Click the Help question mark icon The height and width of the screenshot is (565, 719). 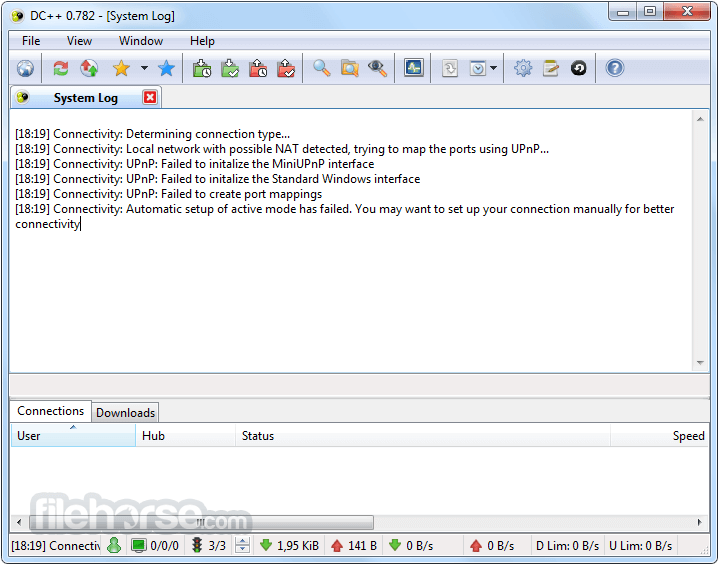pos(614,69)
